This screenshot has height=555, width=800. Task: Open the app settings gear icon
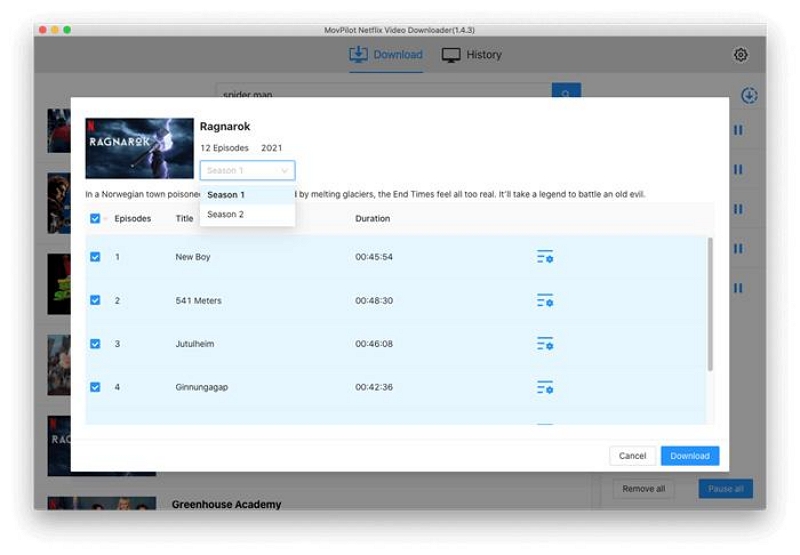pos(741,55)
